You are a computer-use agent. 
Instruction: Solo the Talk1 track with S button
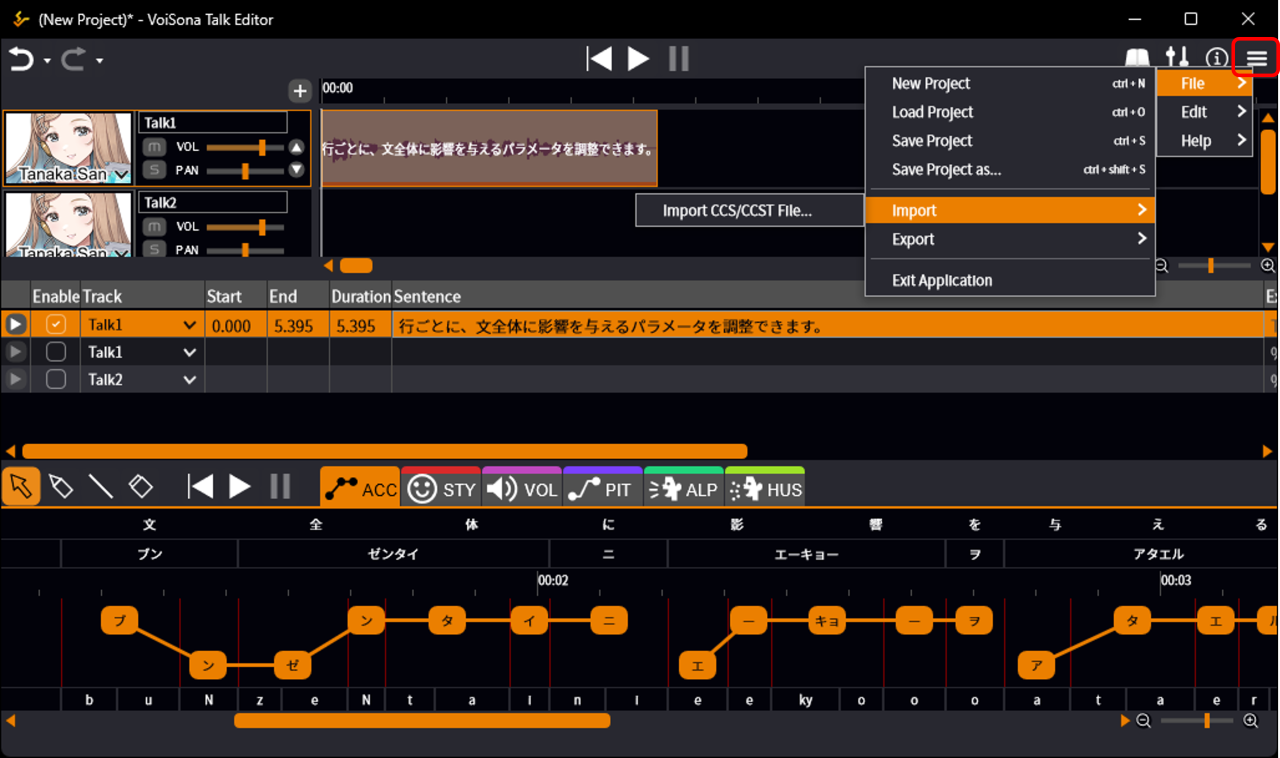tap(154, 170)
